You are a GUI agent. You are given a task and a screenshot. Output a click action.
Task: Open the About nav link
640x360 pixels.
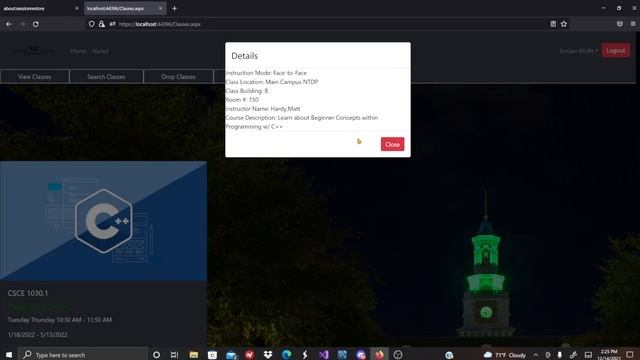pyautogui.click(x=100, y=51)
